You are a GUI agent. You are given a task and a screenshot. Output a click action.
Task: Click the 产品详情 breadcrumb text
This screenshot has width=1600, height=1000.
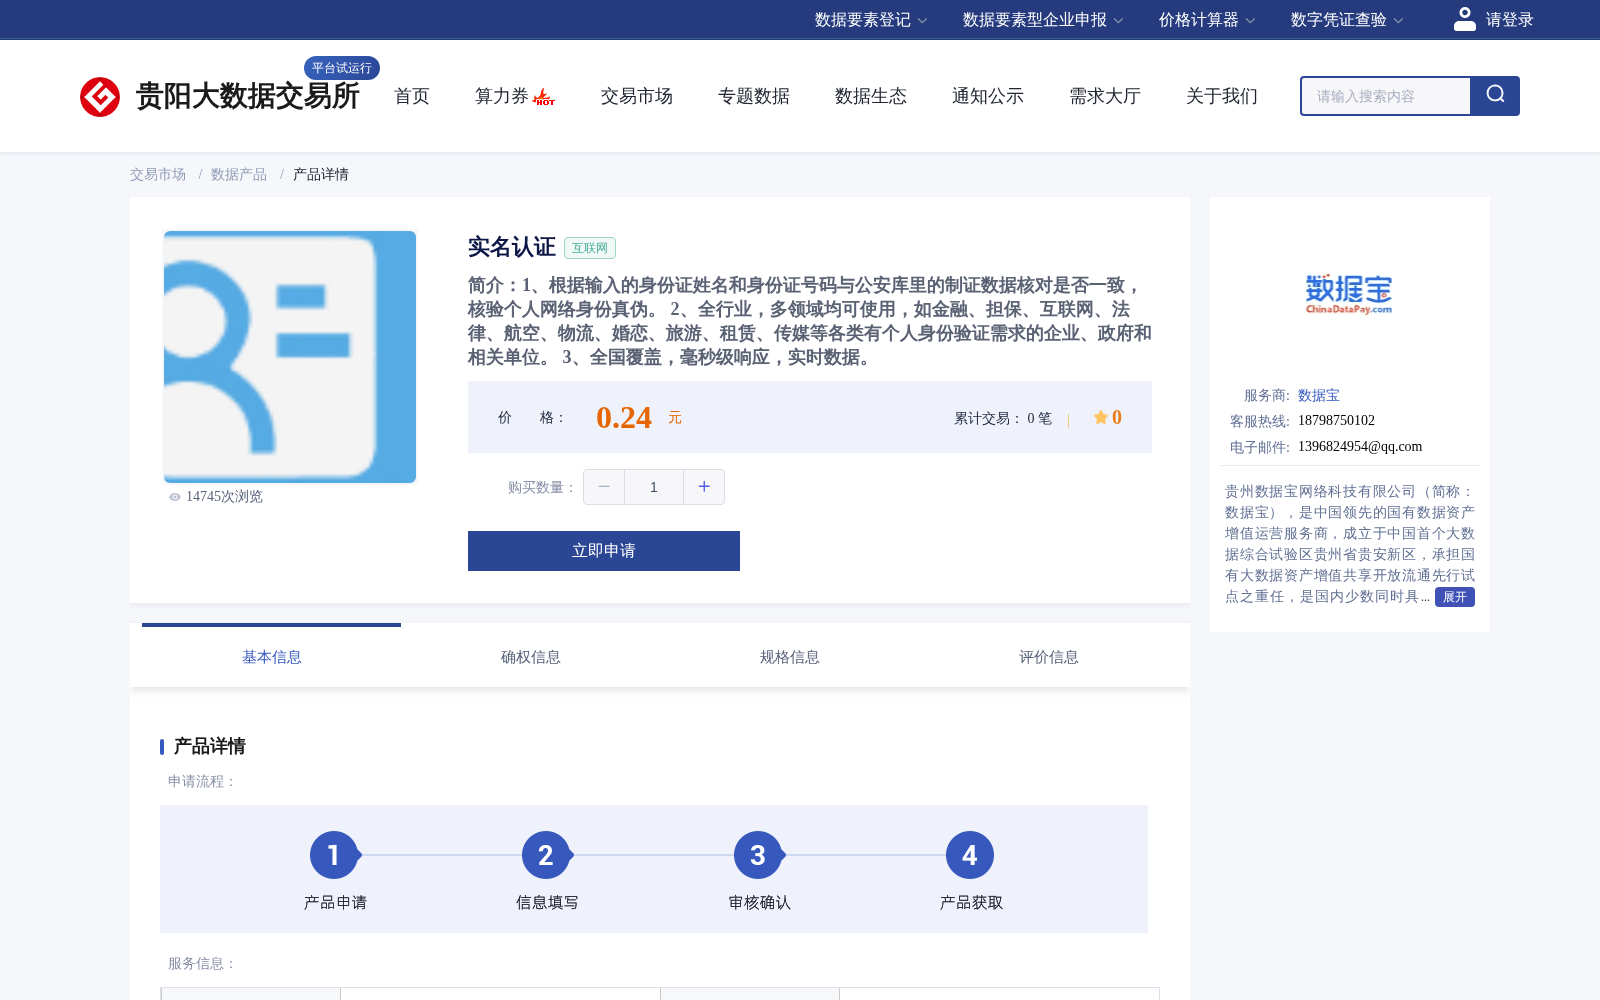(x=321, y=175)
